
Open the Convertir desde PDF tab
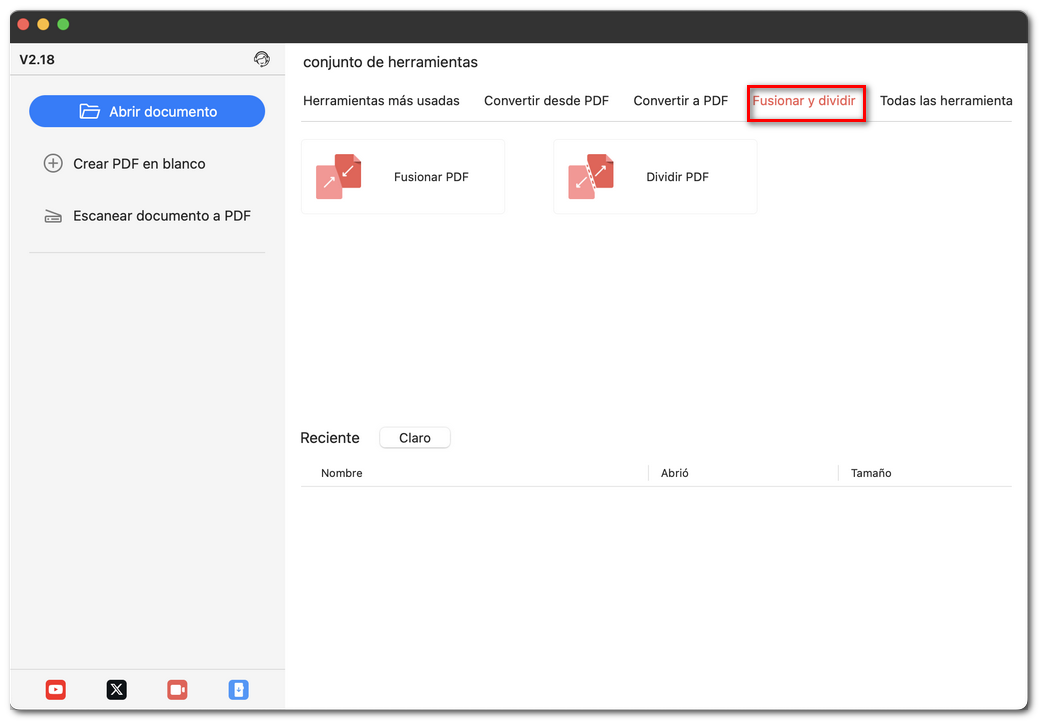pos(547,101)
